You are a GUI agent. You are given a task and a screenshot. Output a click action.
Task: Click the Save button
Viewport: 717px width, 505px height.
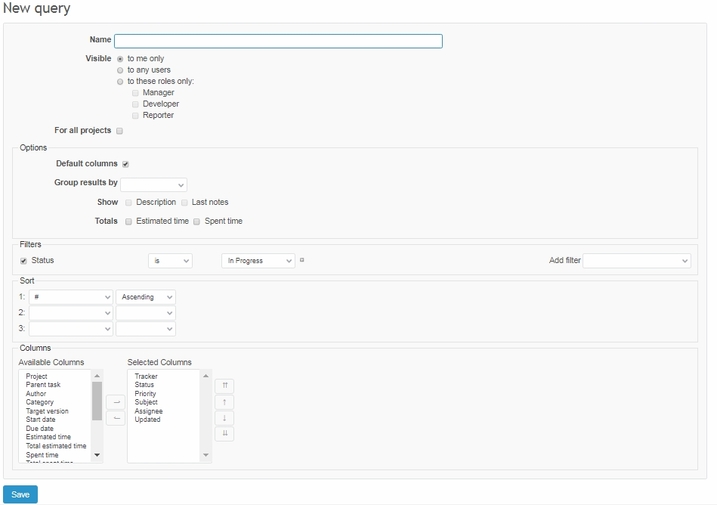(20, 494)
